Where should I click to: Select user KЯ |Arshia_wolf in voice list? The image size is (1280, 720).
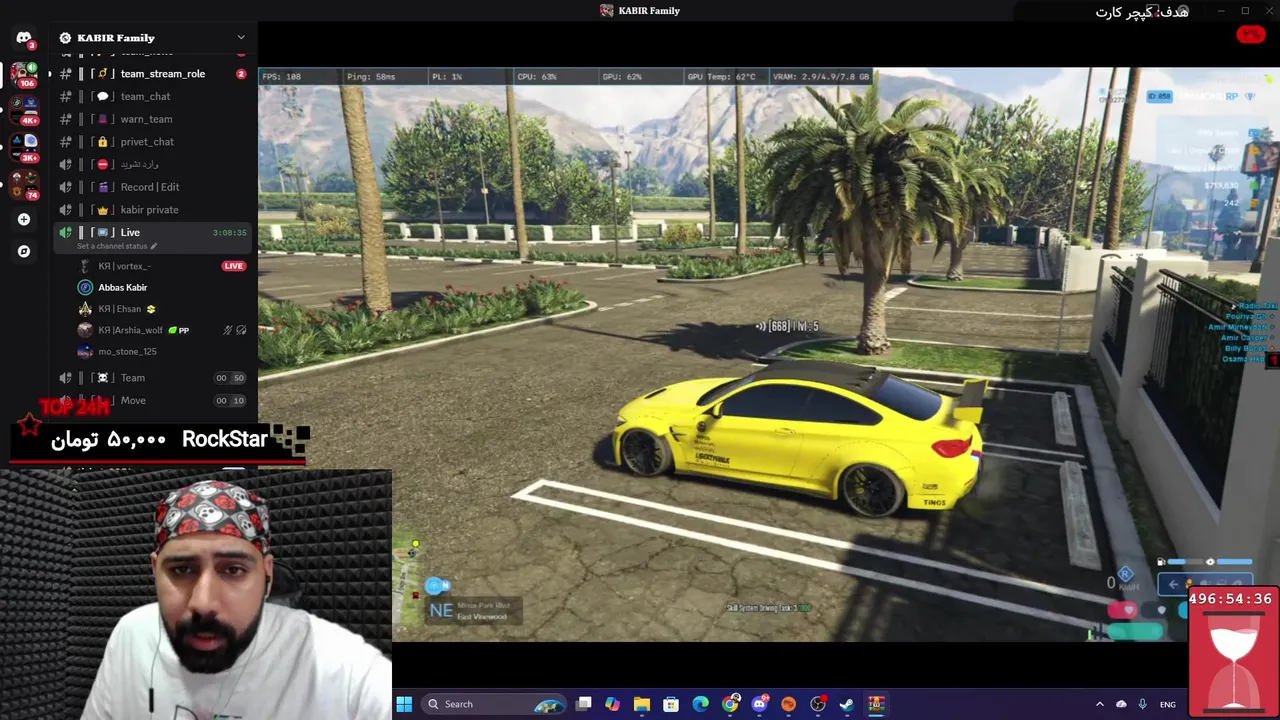(130, 330)
